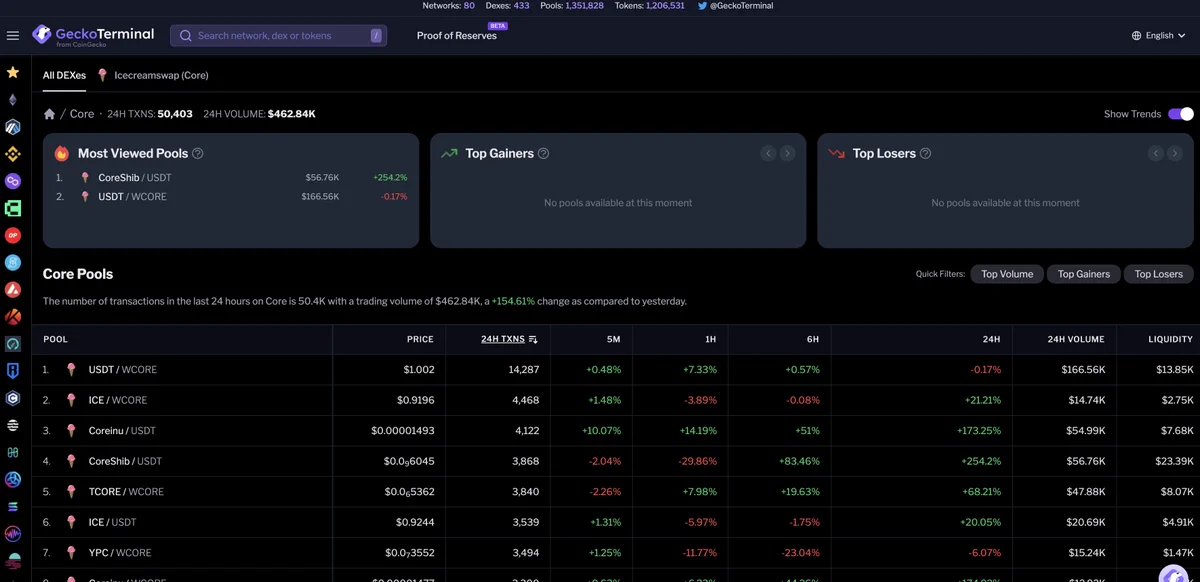
Task: Open YPC / WCORE pool row
Action: pyautogui.click(x=615, y=553)
